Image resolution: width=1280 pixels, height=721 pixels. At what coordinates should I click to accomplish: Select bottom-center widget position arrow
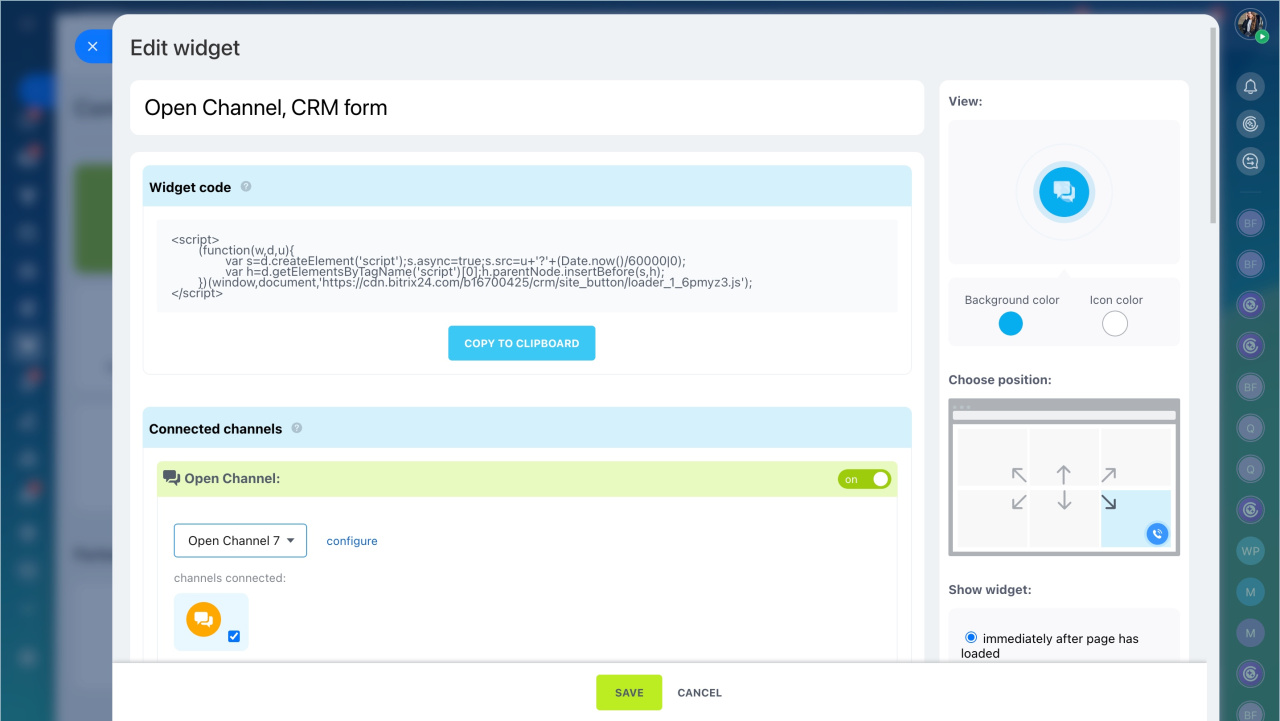(x=1064, y=501)
